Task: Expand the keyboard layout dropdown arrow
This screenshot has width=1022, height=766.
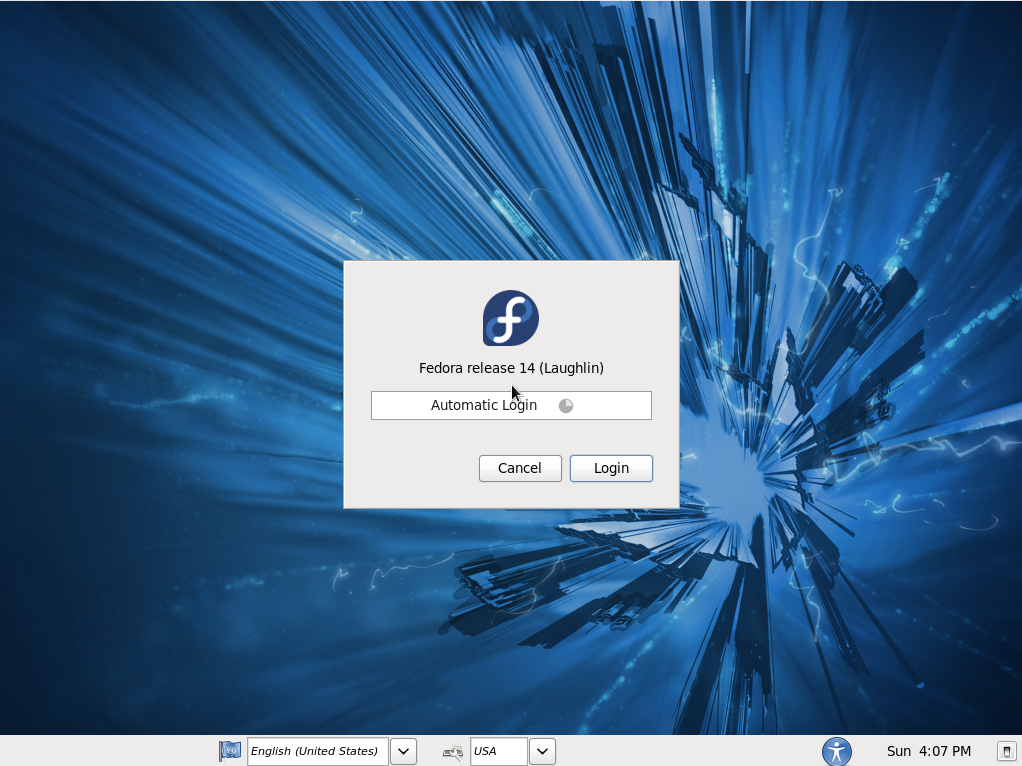Action: (x=542, y=751)
